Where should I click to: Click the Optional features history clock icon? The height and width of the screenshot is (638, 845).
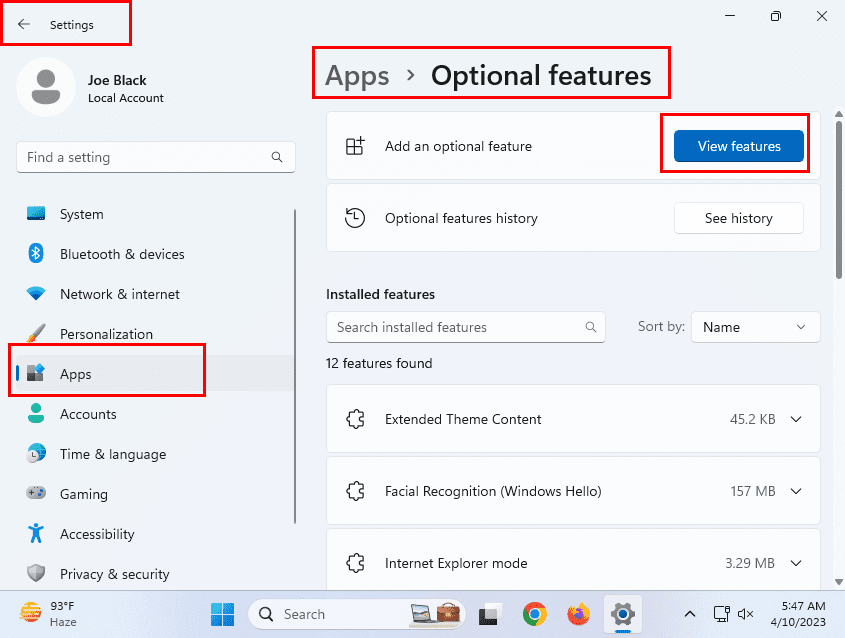355,218
